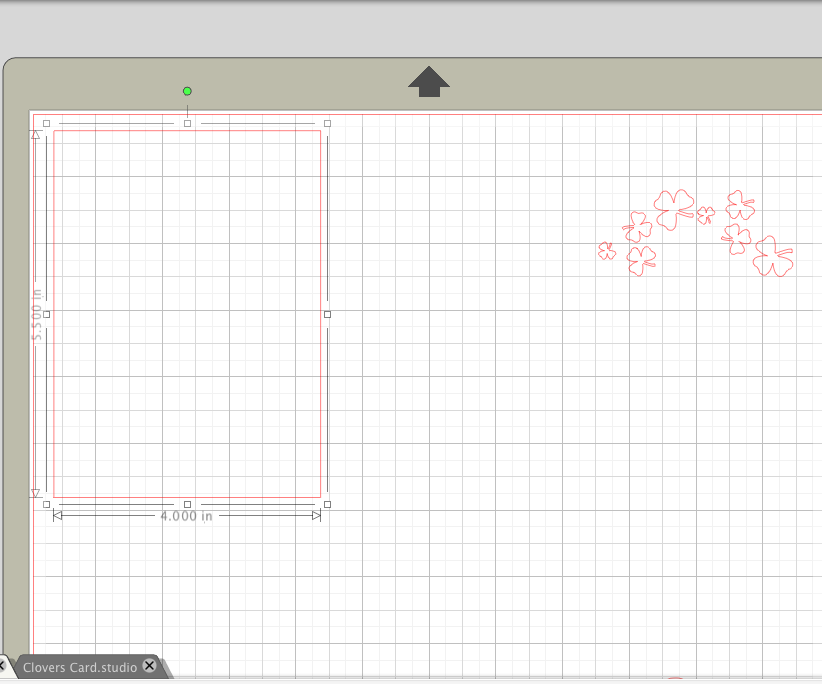Screen dimensions: 822x684
Task: Switch to the Clovers Card.studio tab
Action: pyautogui.click(x=80, y=666)
